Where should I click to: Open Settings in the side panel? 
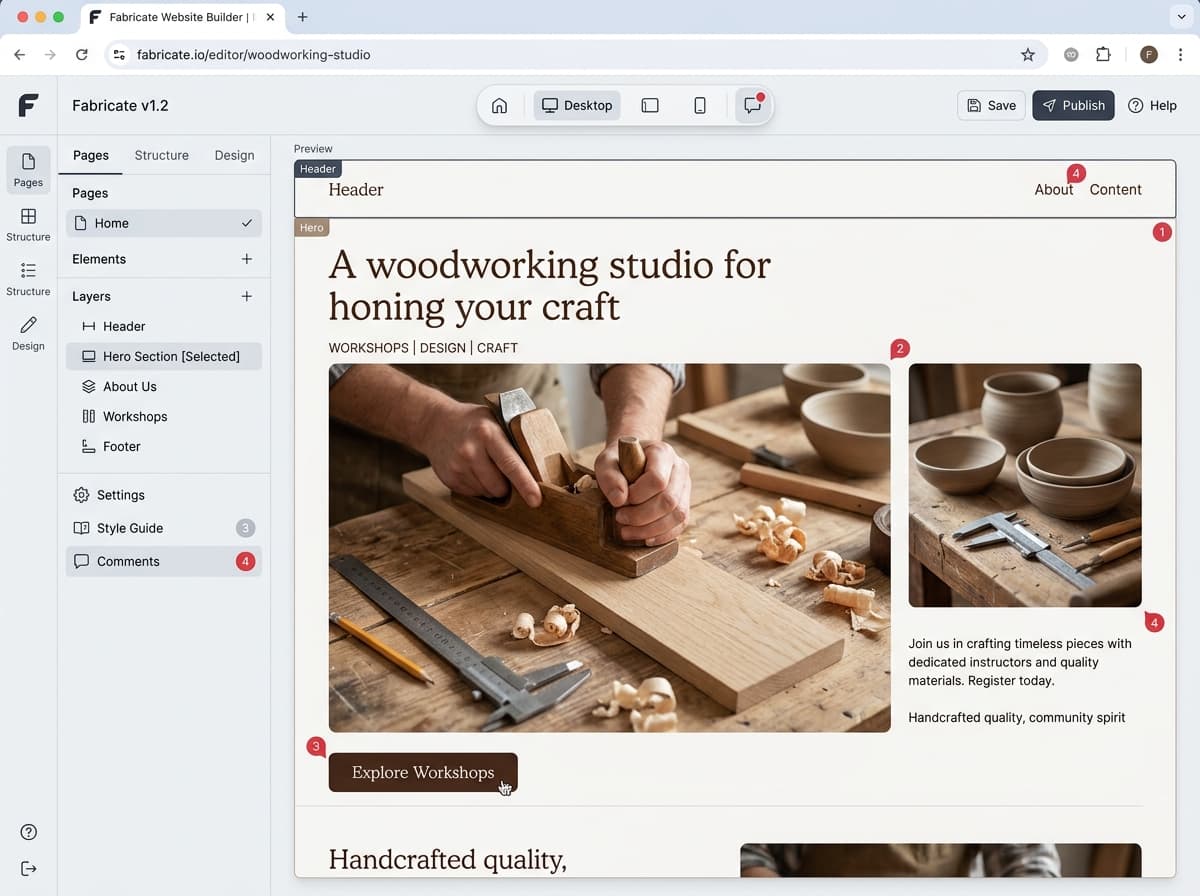click(164, 495)
